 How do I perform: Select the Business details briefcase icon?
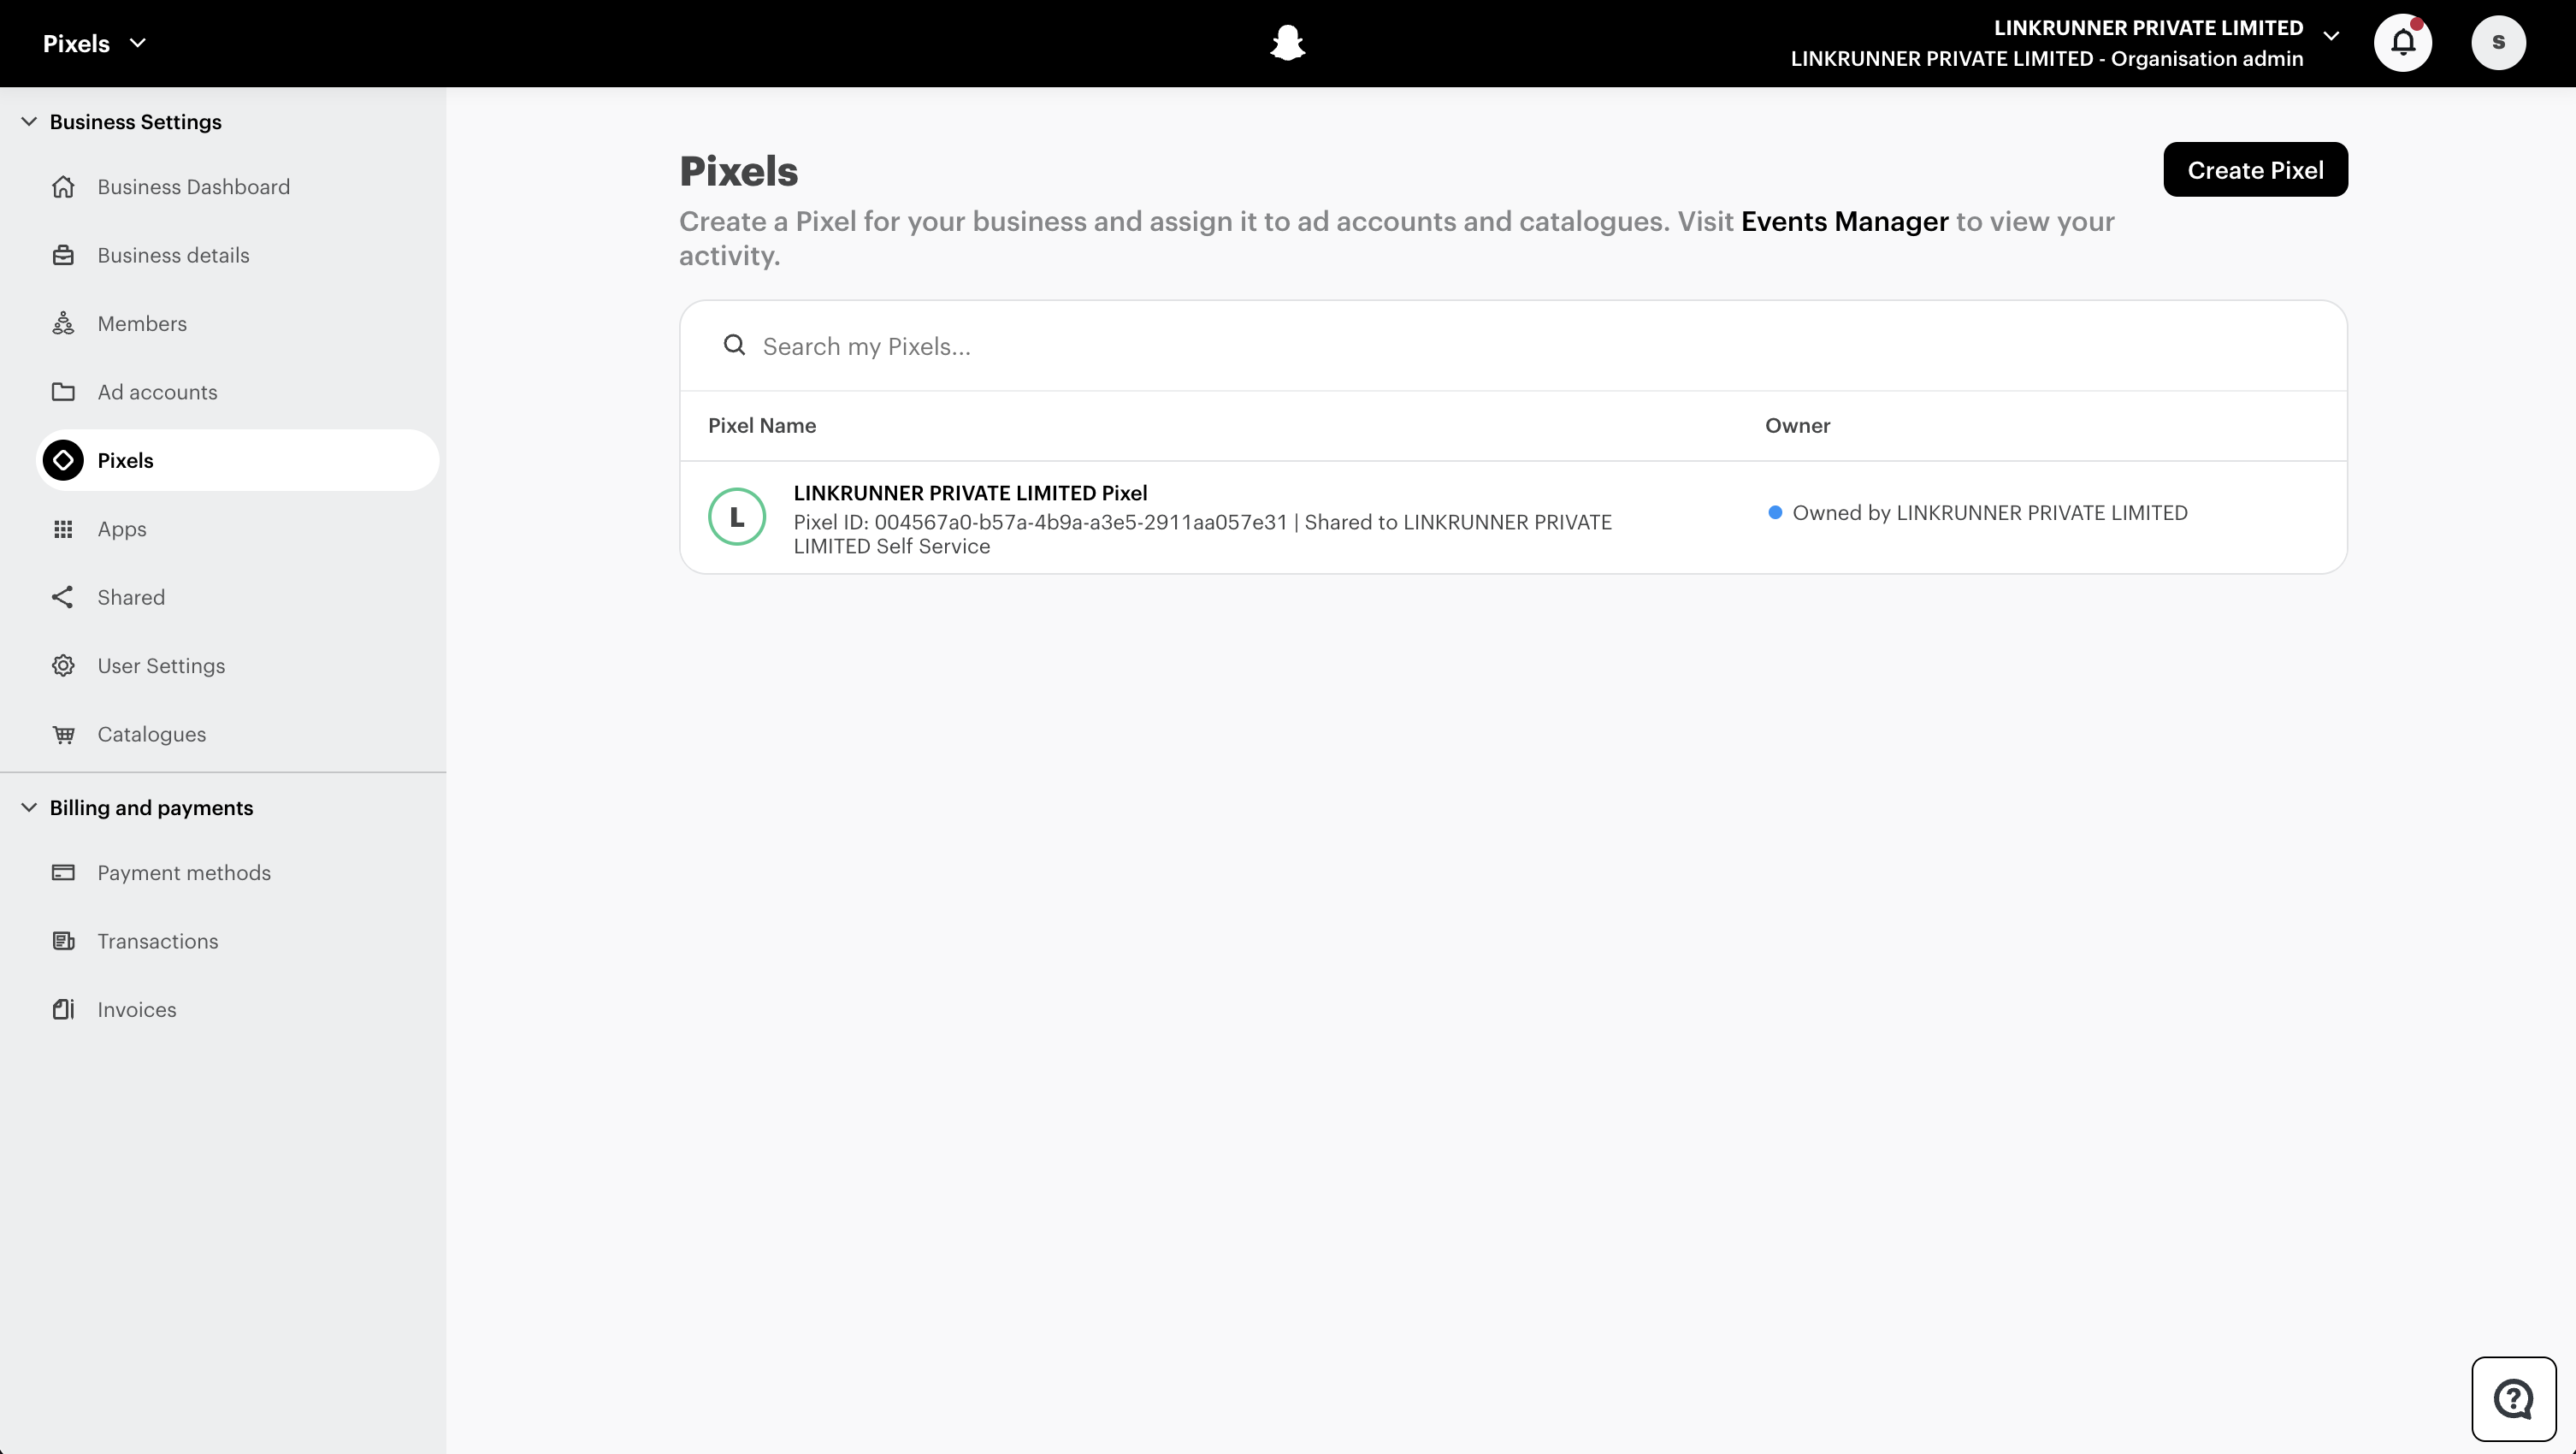(64, 255)
